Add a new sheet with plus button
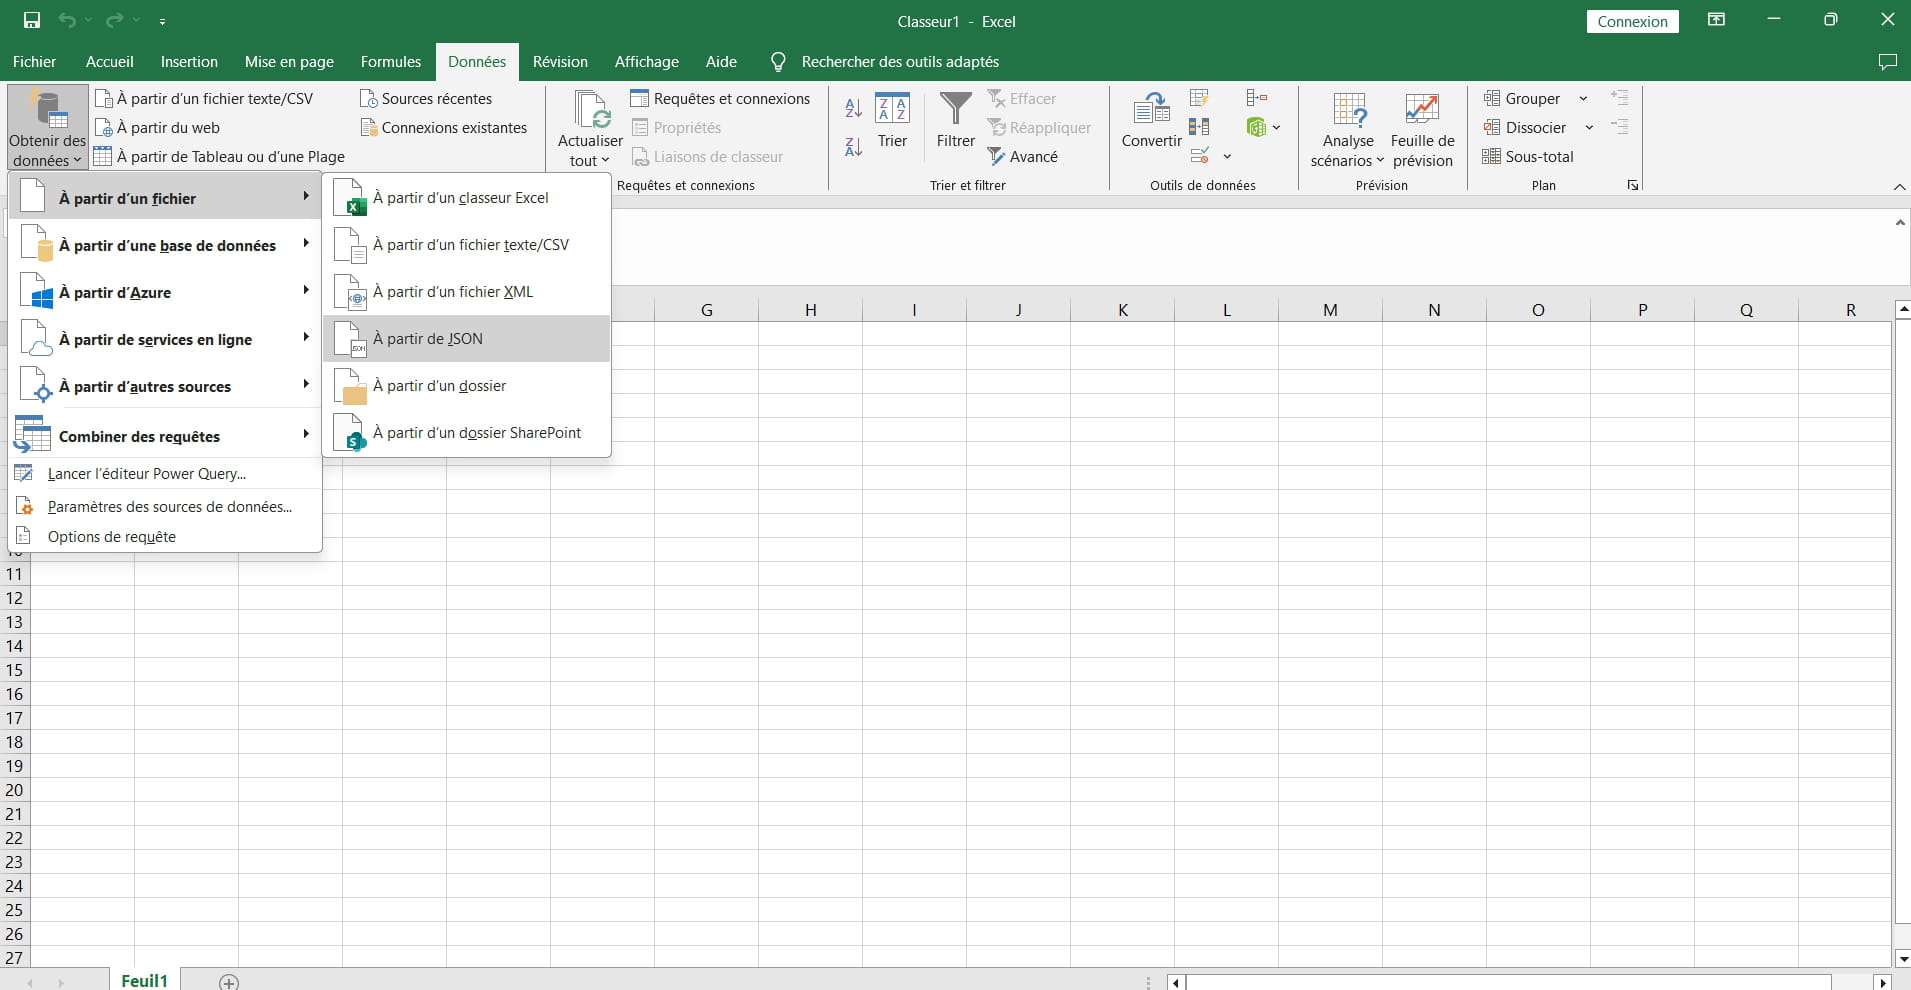This screenshot has height=990, width=1911. (229, 982)
